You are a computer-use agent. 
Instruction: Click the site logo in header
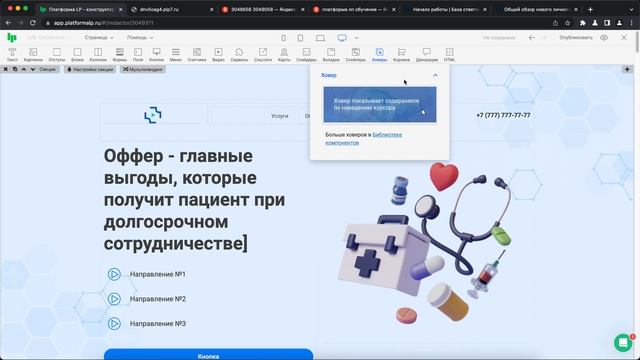point(153,115)
